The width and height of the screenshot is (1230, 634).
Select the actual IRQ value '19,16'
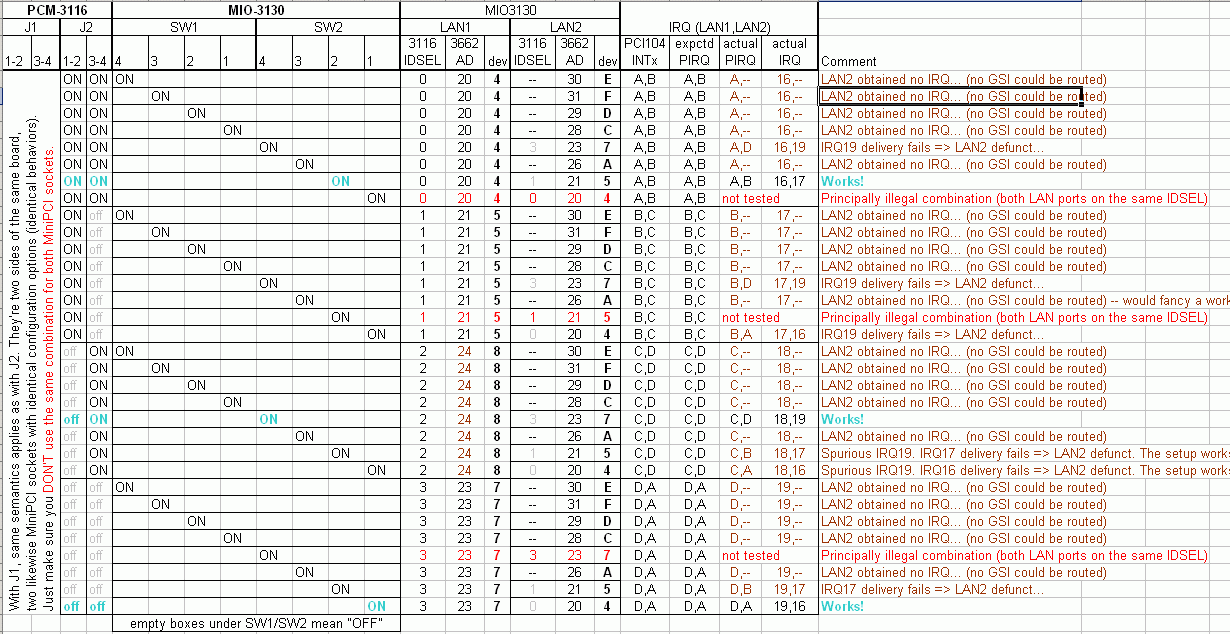(790, 606)
